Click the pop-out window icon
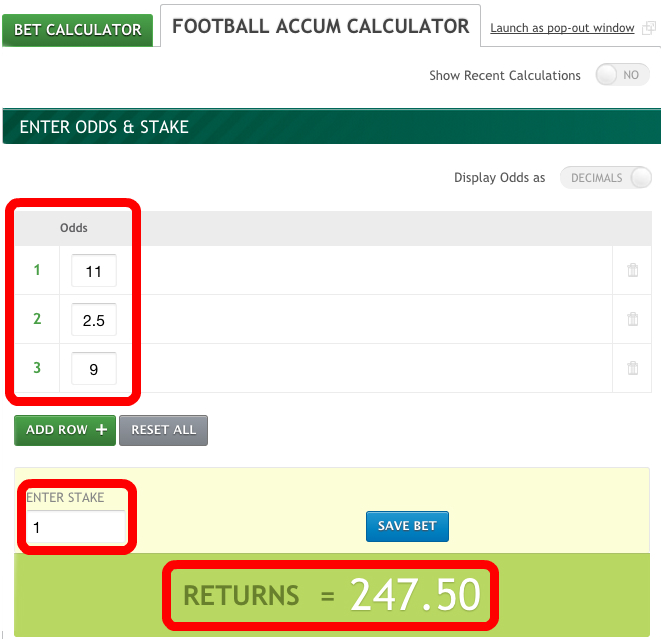 [x=647, y=28]
